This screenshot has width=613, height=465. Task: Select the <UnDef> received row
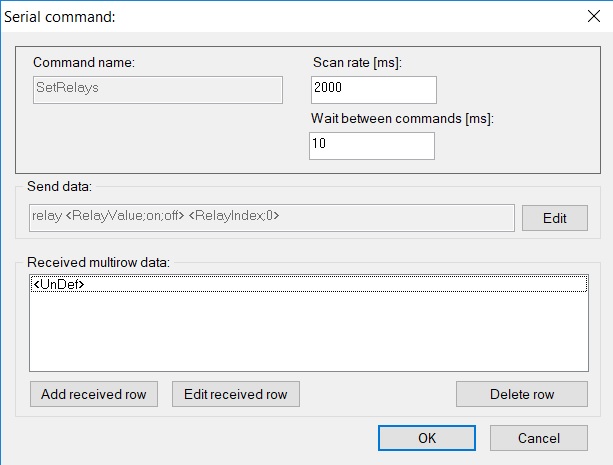click(309, 284)
